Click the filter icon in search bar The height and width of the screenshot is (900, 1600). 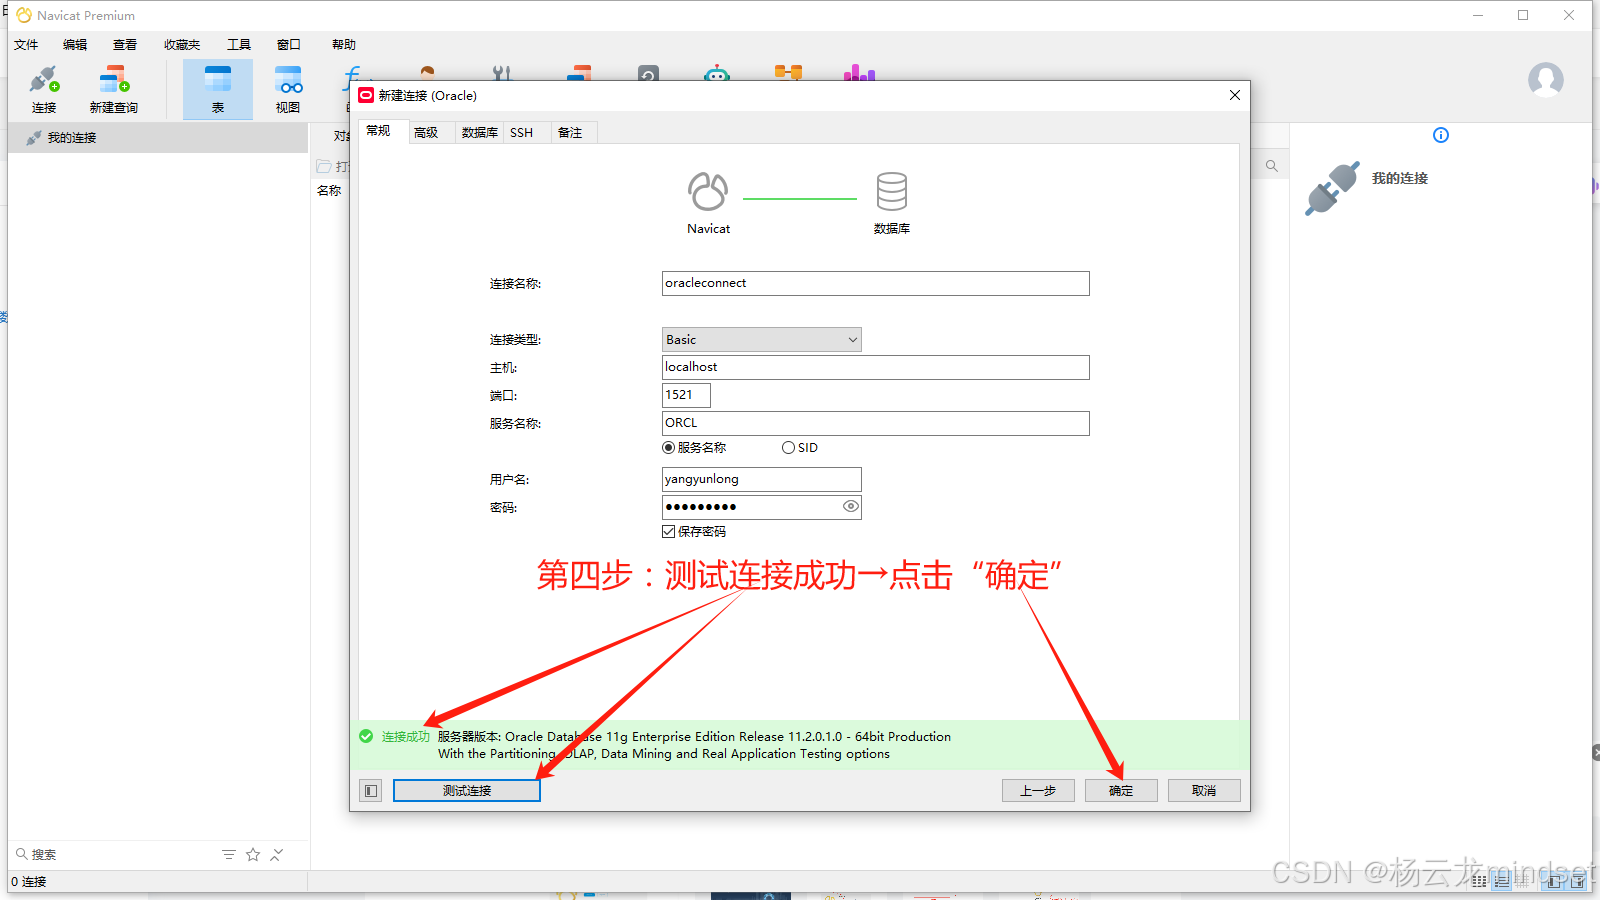(x=229, y=854)
